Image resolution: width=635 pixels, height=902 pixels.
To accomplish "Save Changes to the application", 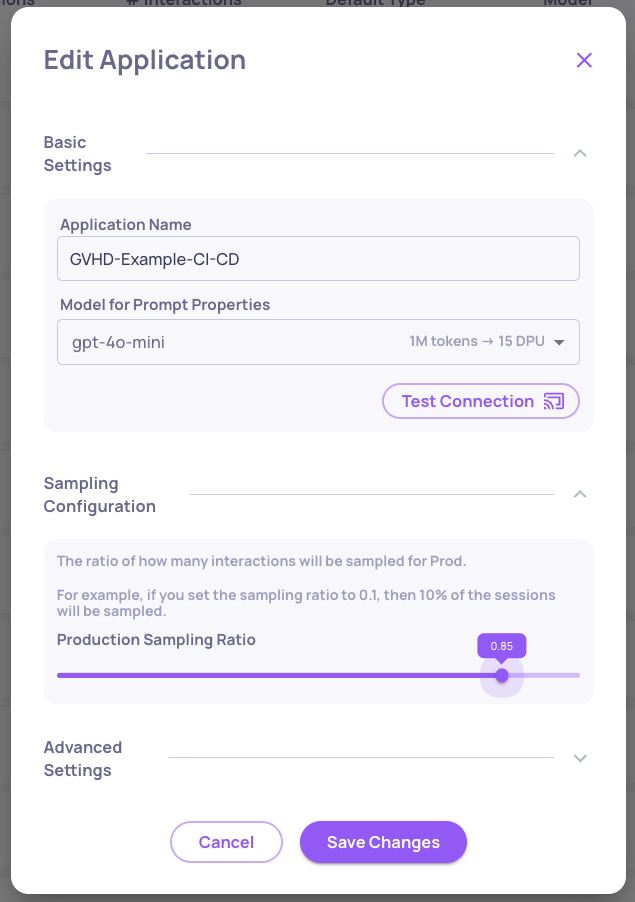I will 383,842.
